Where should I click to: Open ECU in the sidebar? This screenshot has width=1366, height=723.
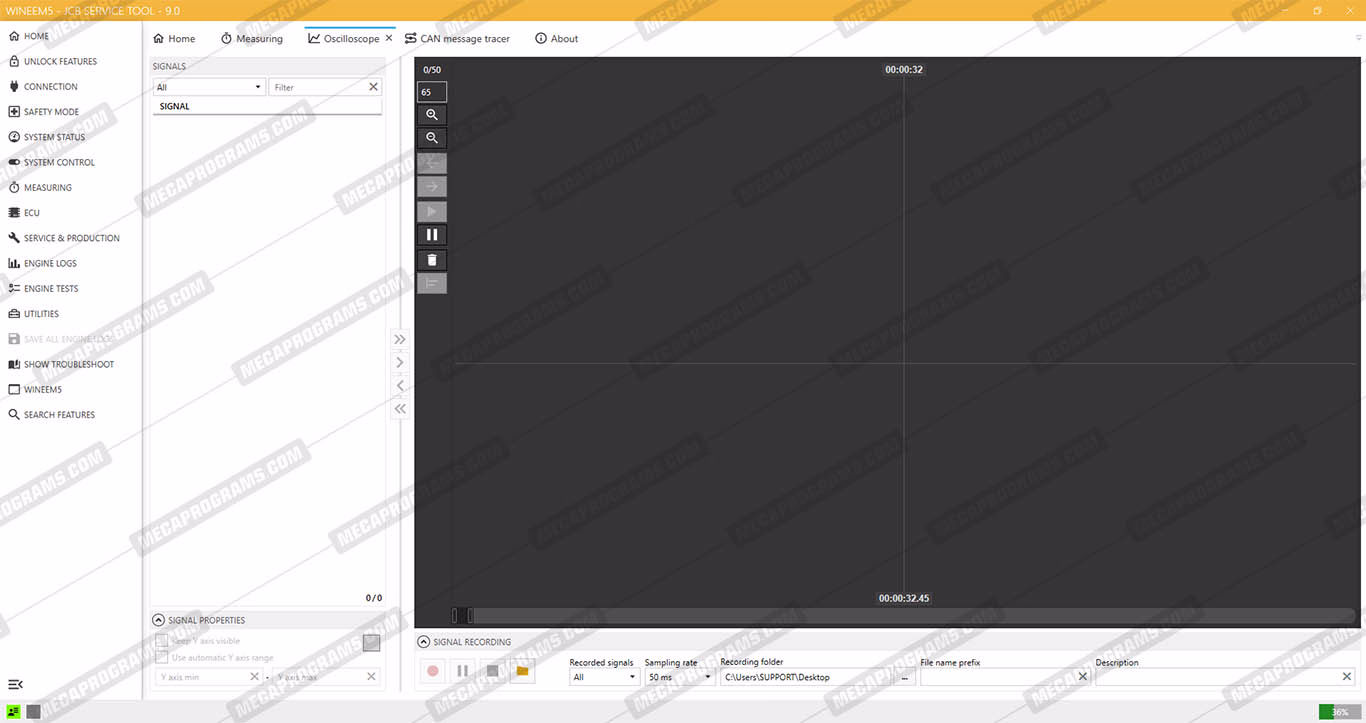(x=32, y=213)
